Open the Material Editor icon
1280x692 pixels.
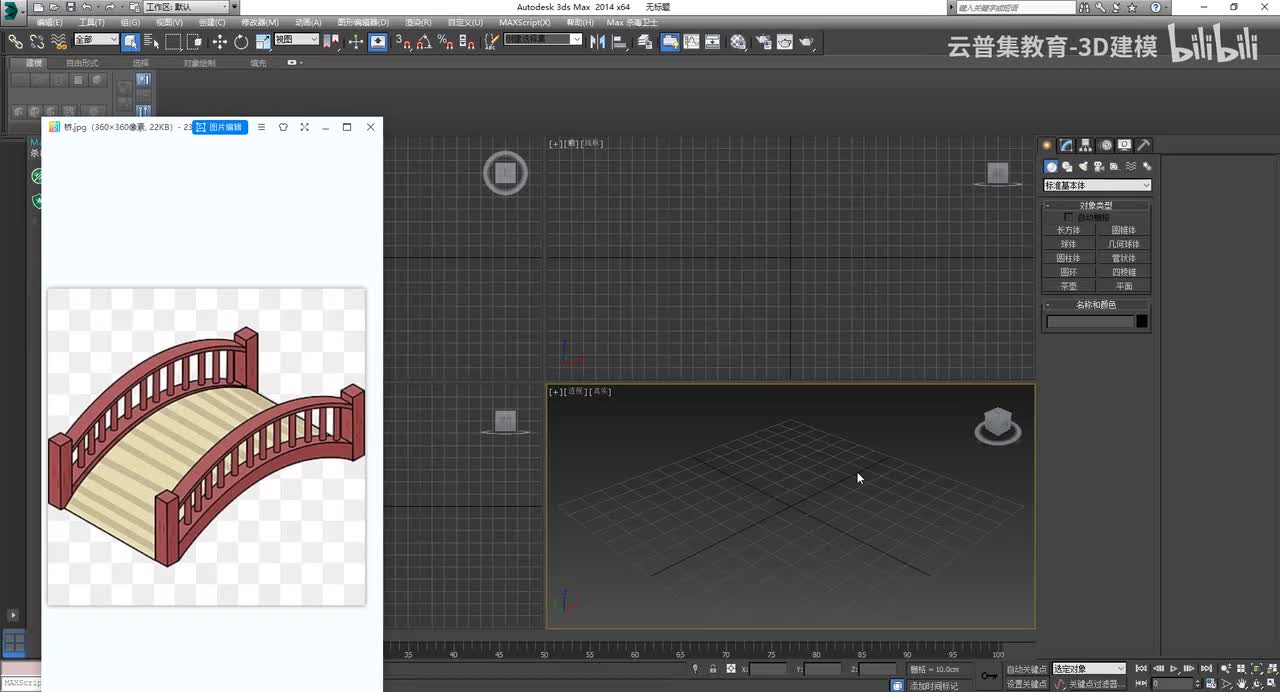[738, 42]
